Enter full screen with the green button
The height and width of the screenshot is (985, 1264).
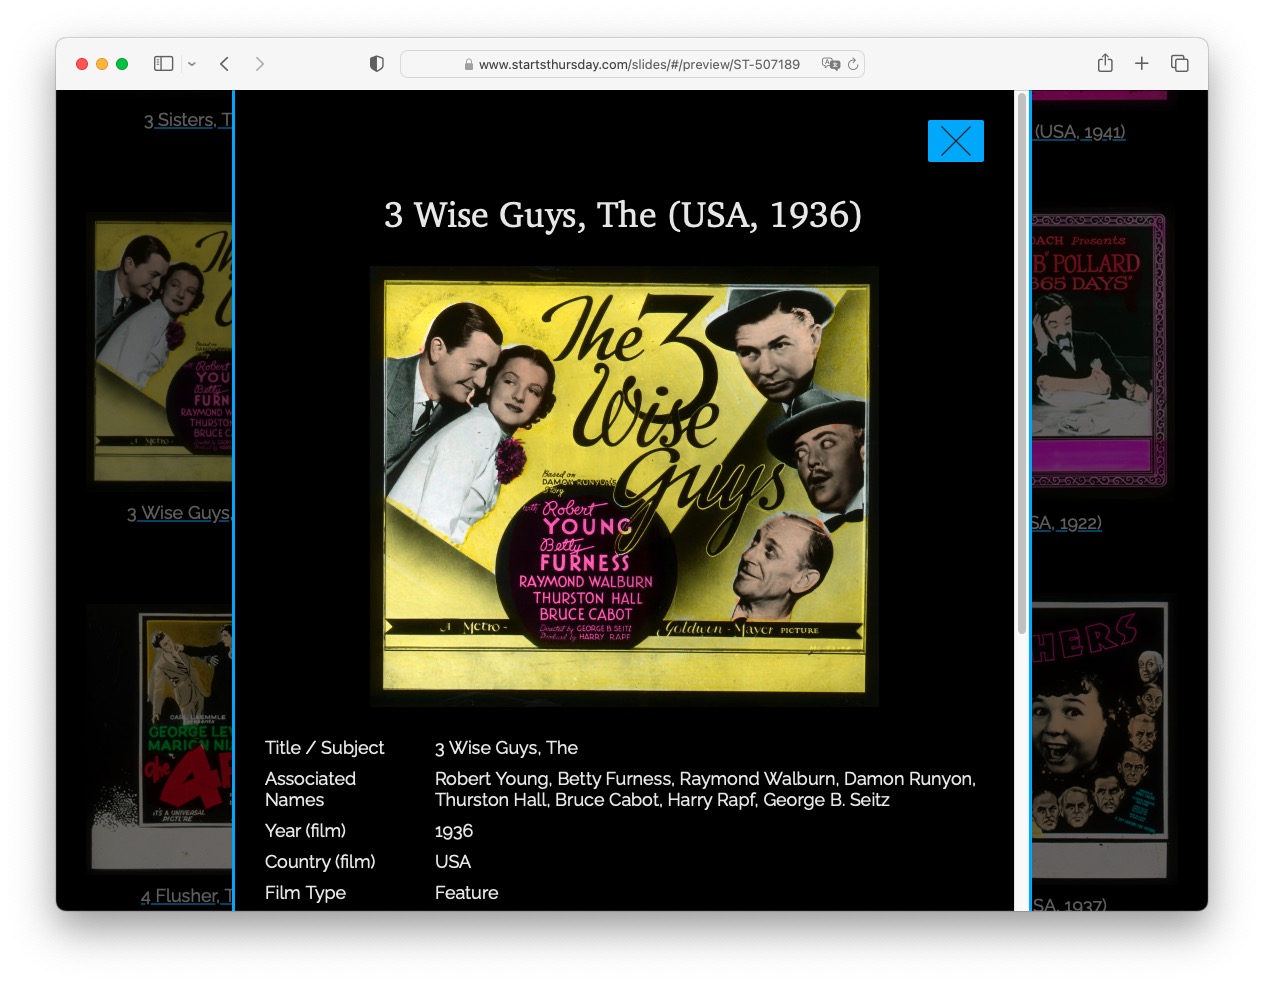click(x=122, y=64)
